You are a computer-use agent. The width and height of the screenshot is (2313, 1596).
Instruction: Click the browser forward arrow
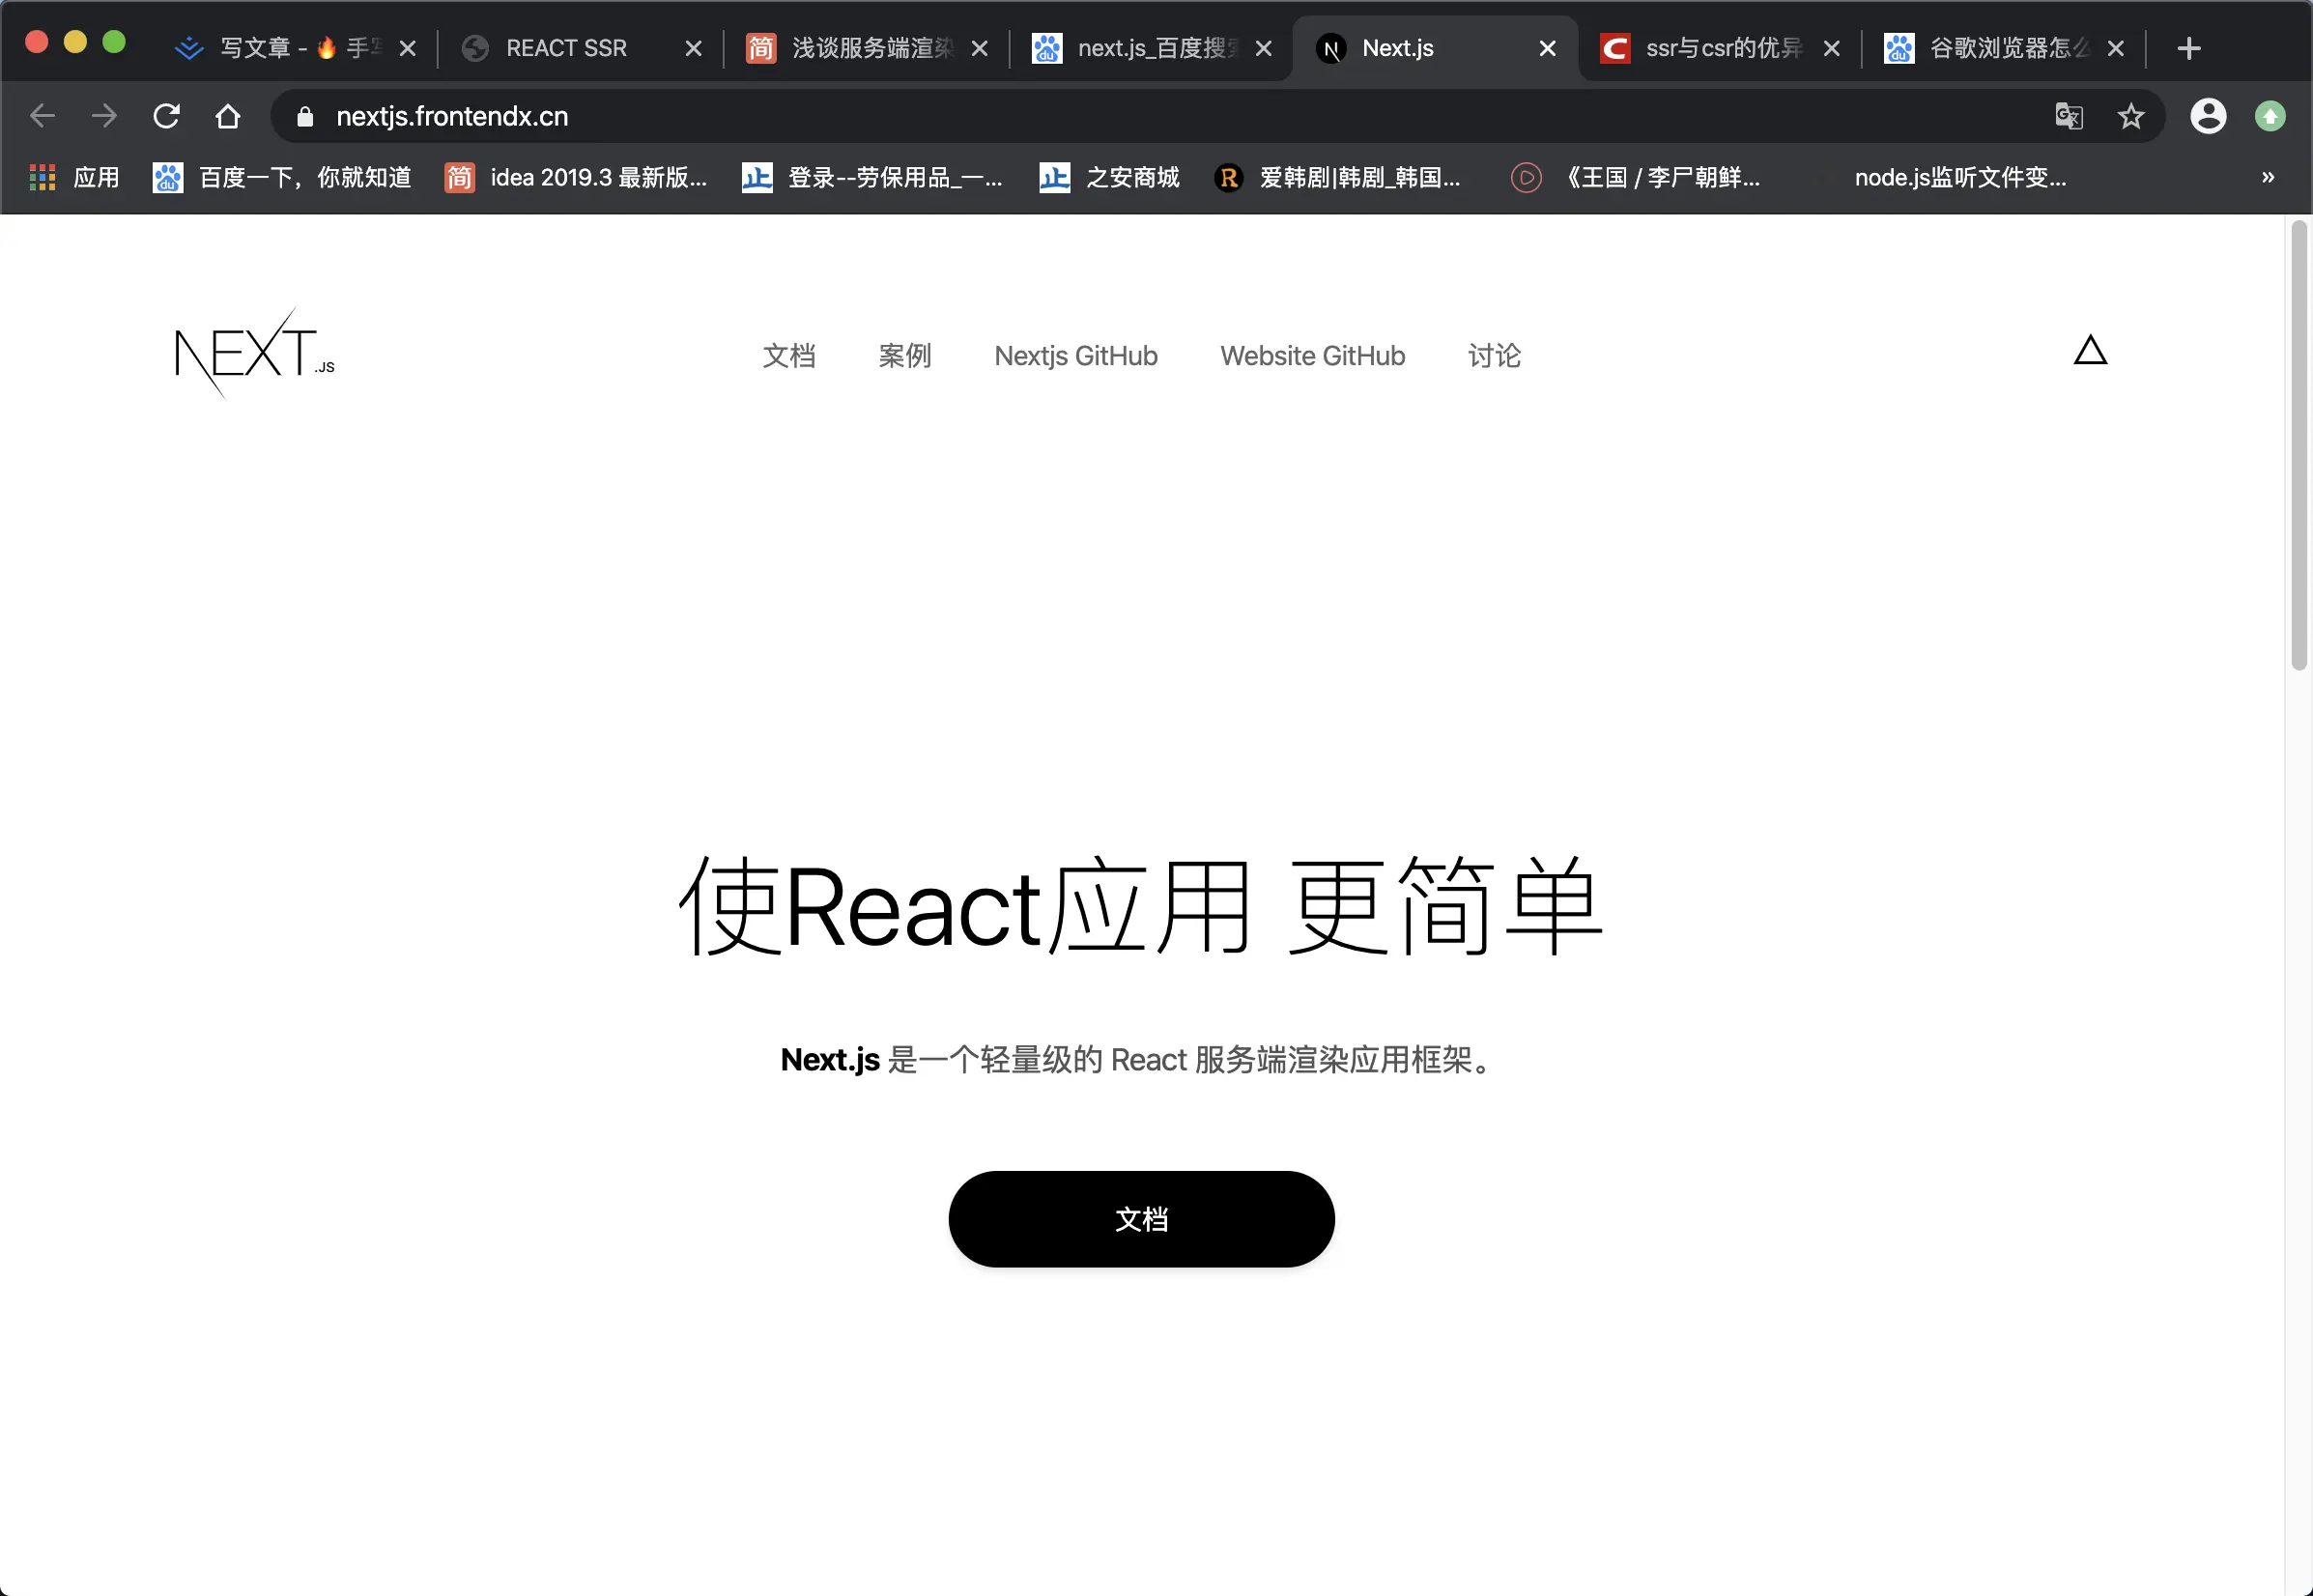tap(104, 116)
